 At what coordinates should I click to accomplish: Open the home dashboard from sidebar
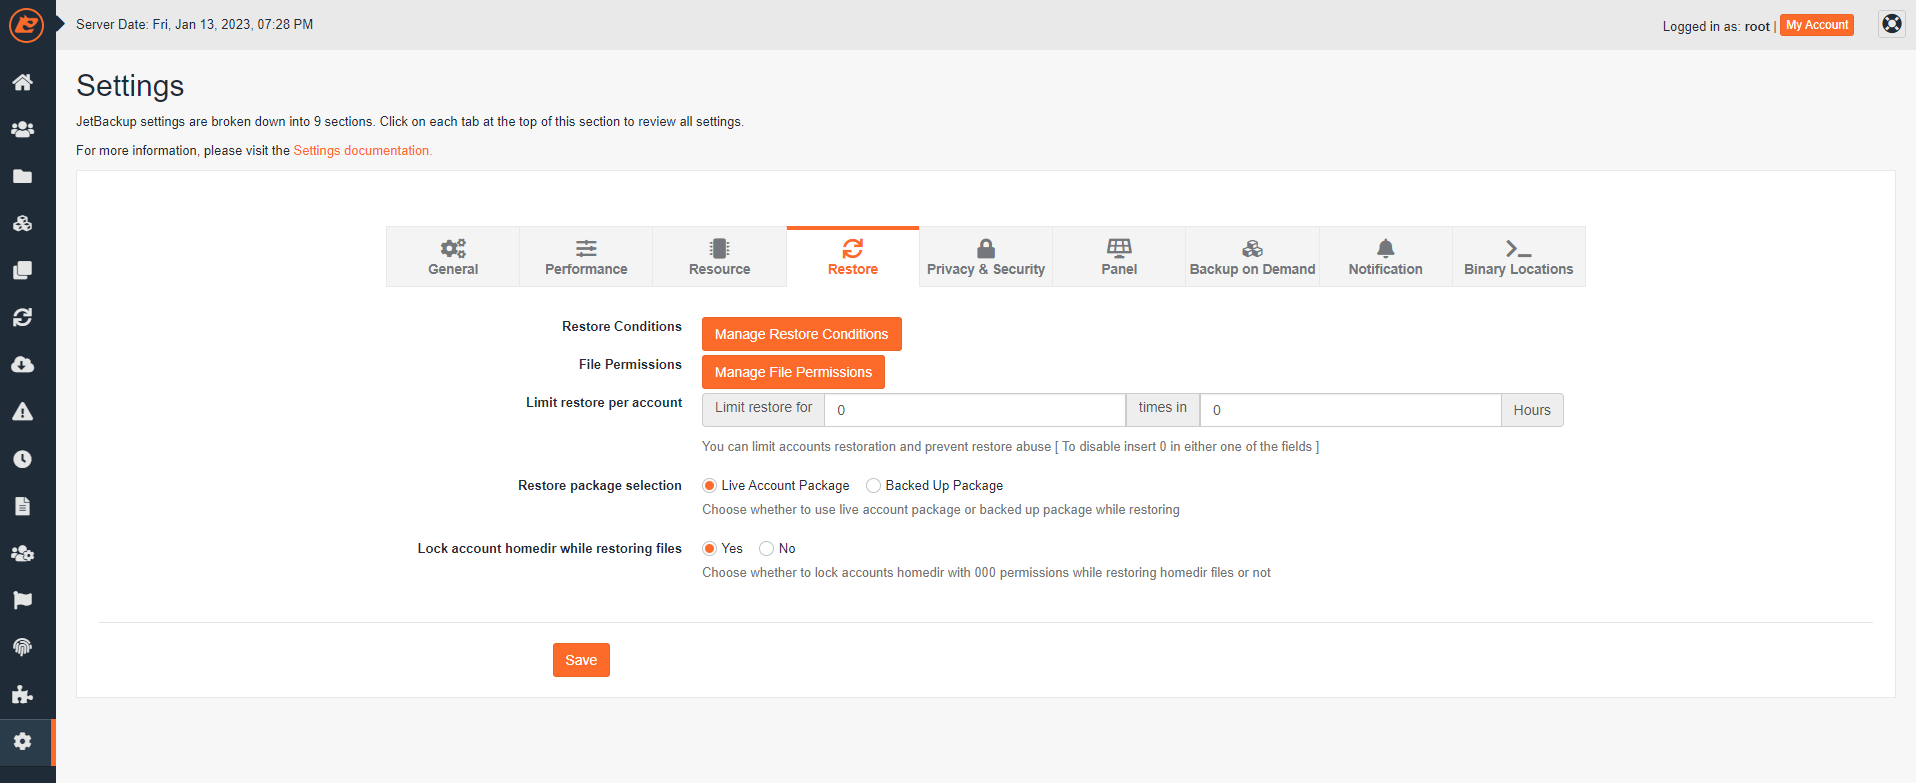(x=22, y=82)
